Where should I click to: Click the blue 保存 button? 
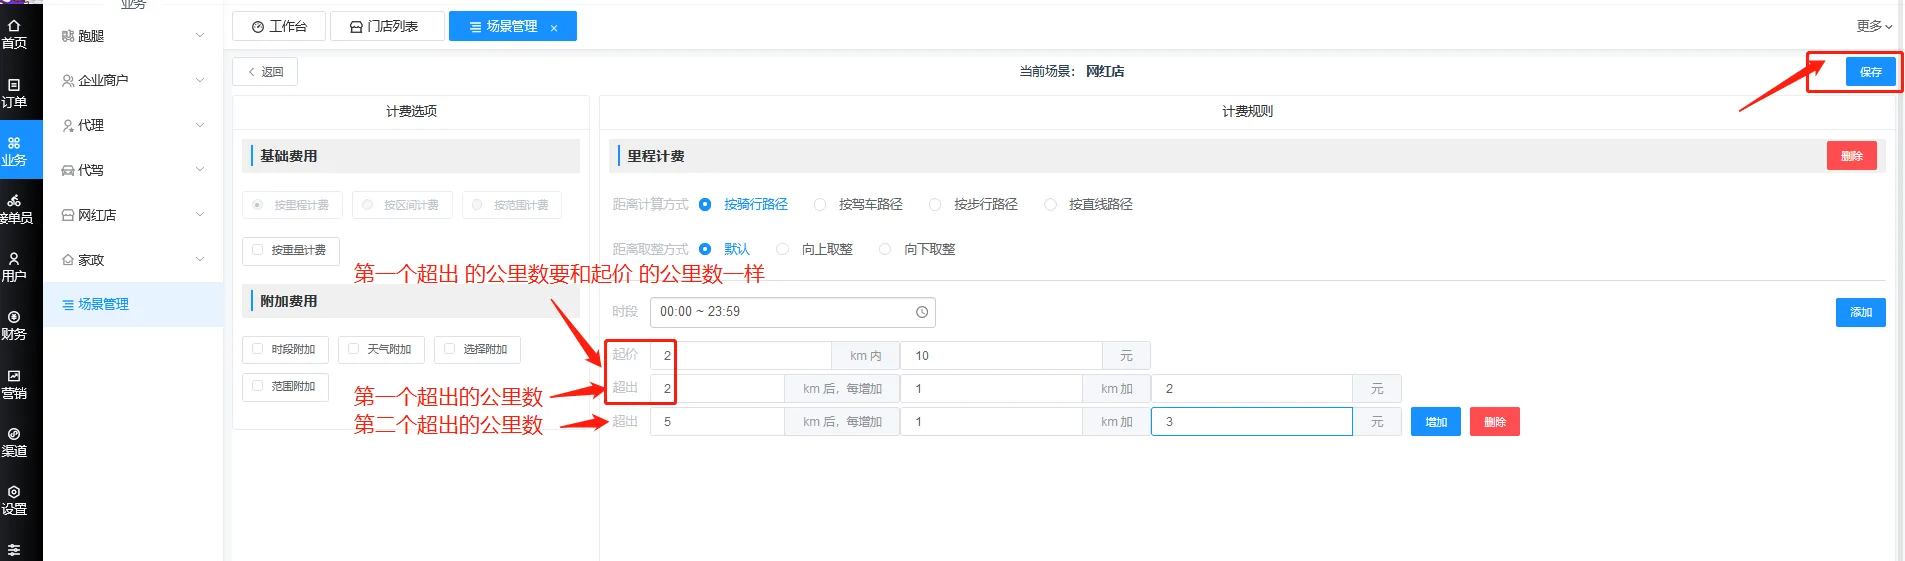[x=1870, y=72]
